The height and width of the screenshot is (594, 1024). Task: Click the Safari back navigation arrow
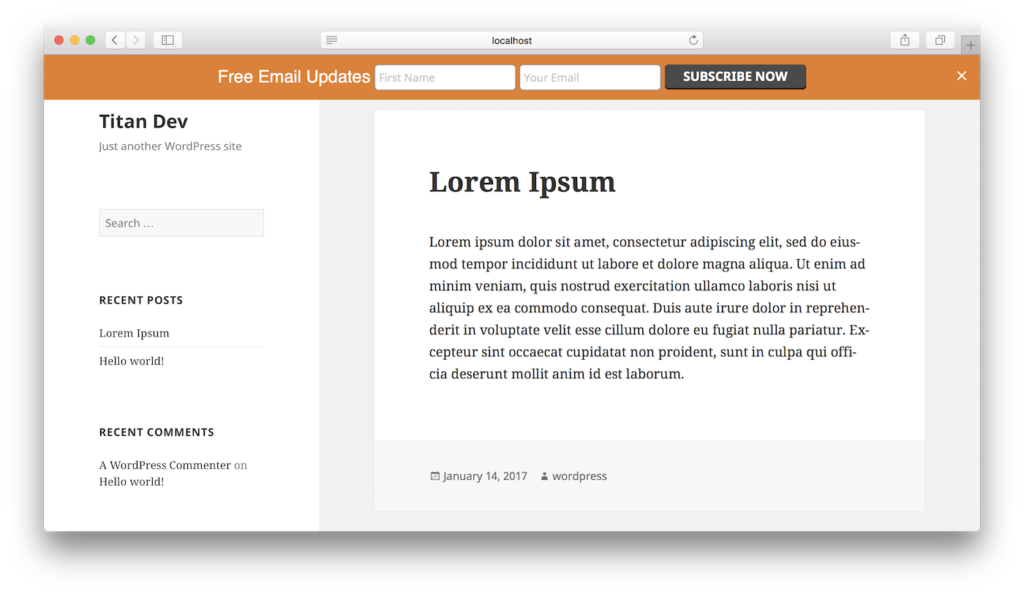point(115,40)
